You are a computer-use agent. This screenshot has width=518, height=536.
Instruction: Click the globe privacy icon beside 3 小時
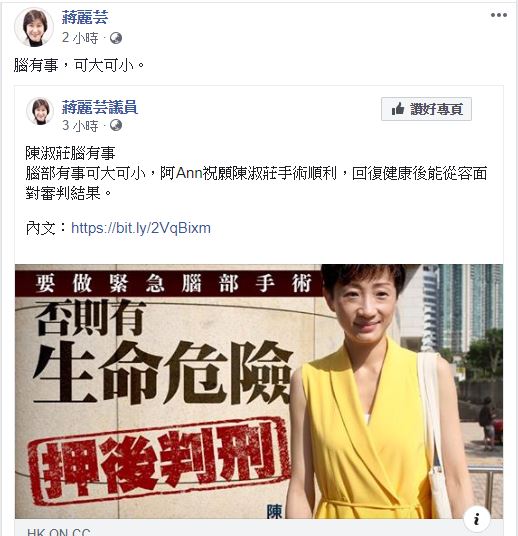116,125
